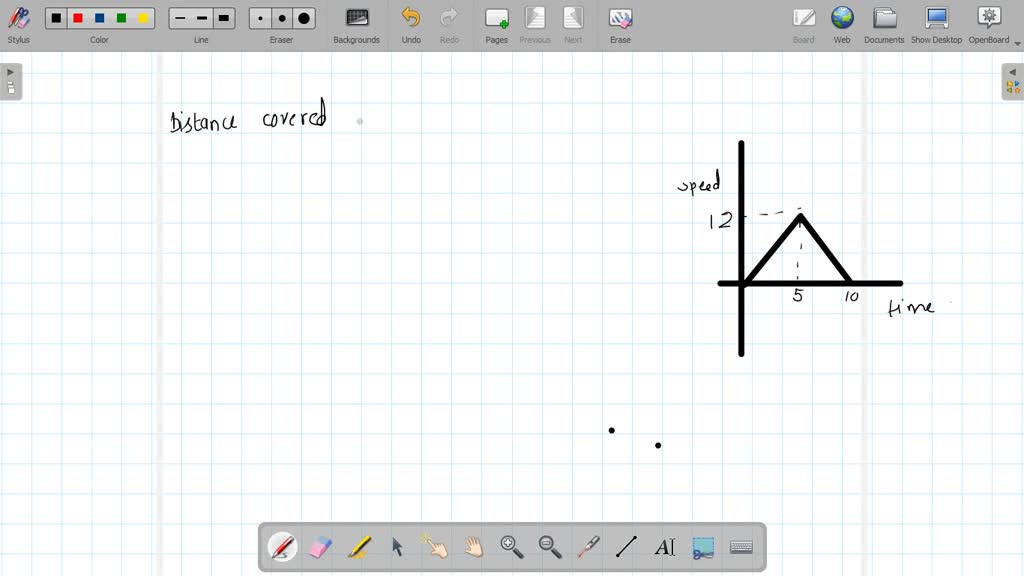Open the OpenBoard menu
The width and height of the screenshot is (1024, 576).
pos(989,25)
